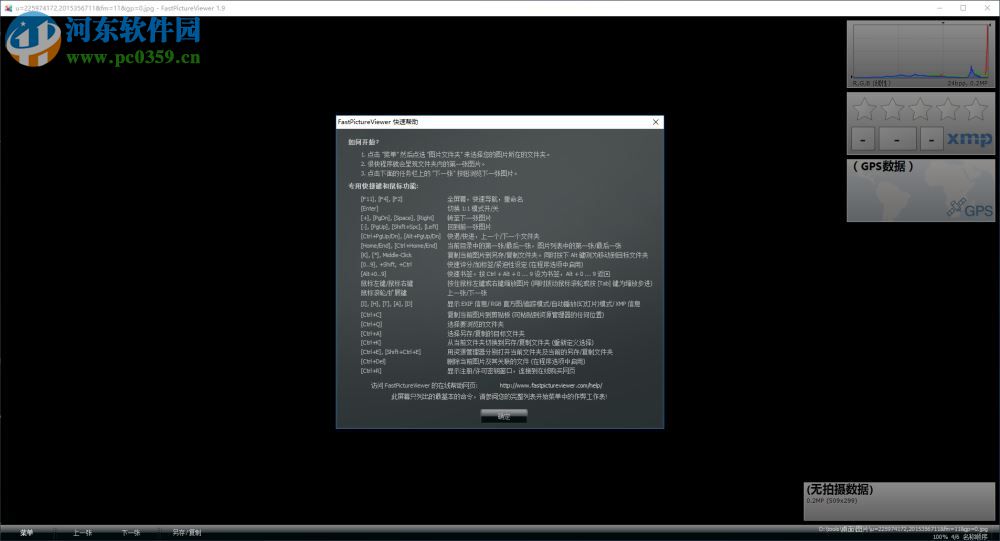Click the [Ctrl+K] shortcut row
1000x541 pixels.
(x=477, y=343)
